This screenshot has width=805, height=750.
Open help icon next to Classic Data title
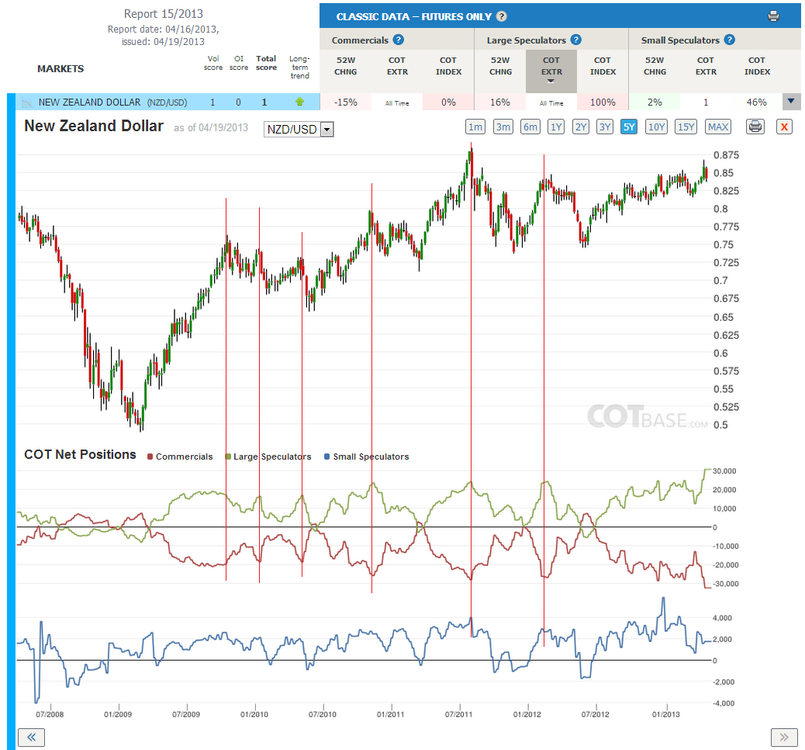[502, 16]
